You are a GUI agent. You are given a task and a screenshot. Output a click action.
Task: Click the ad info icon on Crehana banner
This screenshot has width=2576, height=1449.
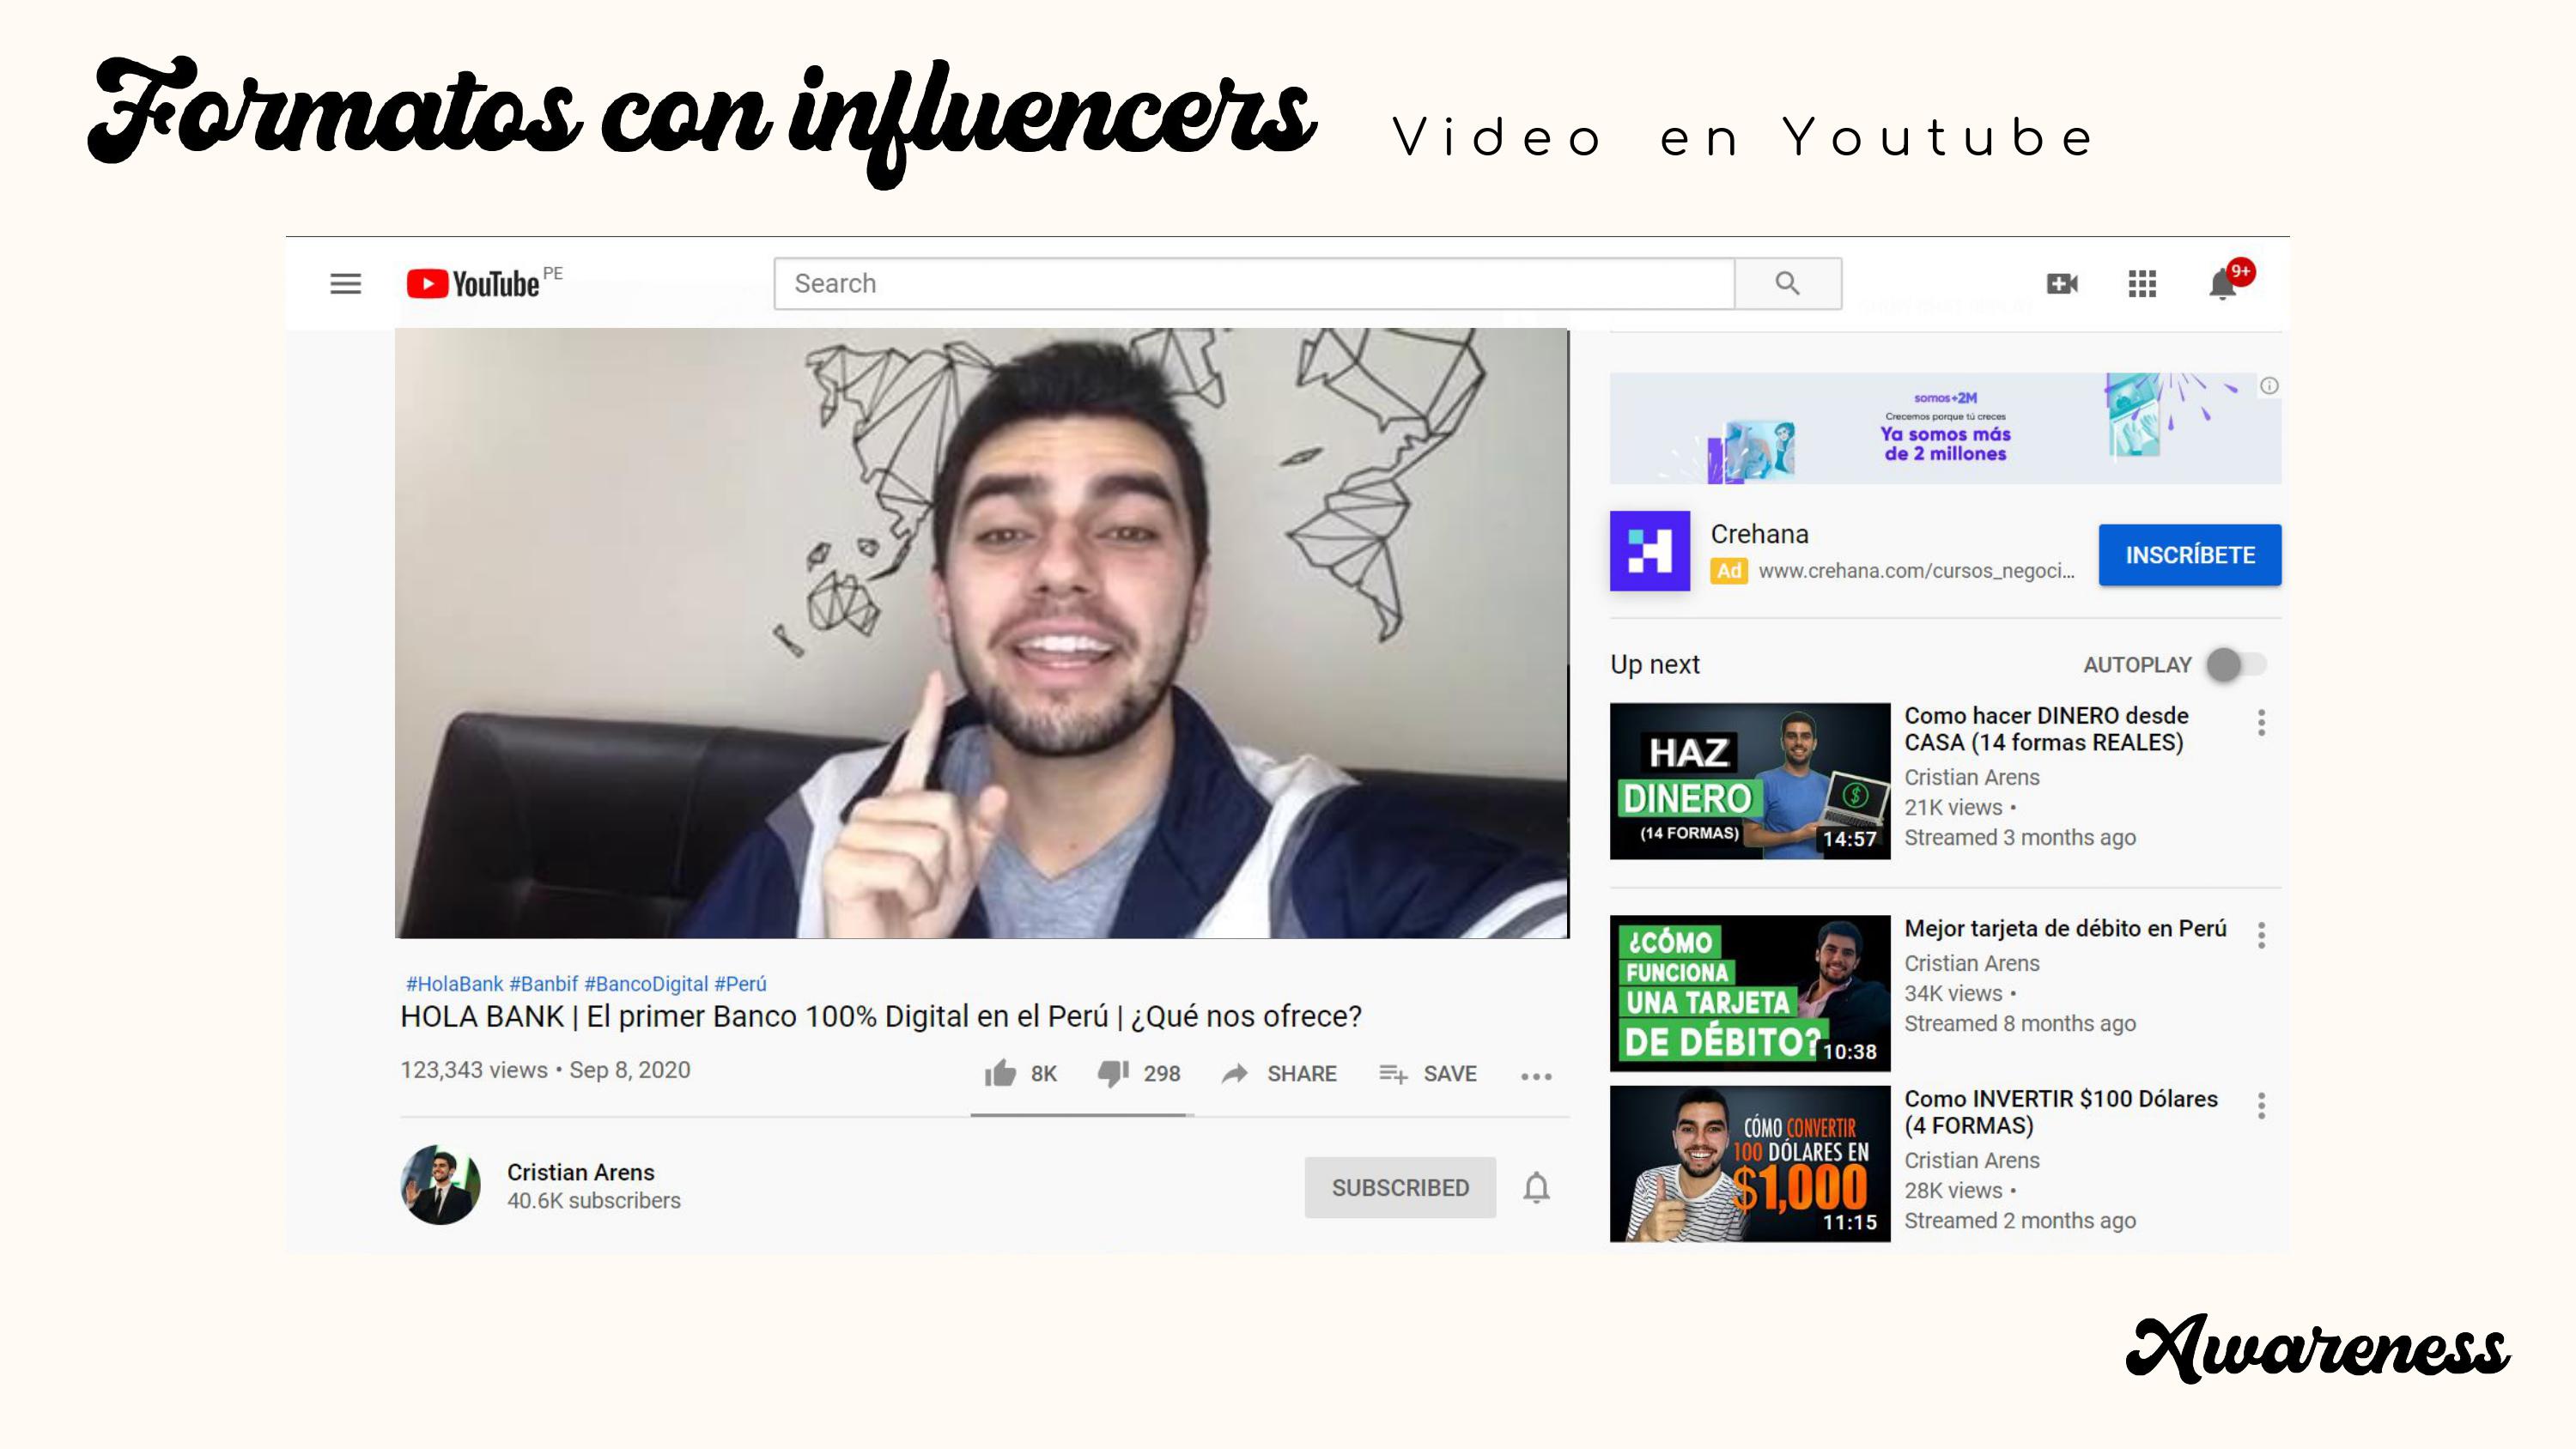(2269, 386)
